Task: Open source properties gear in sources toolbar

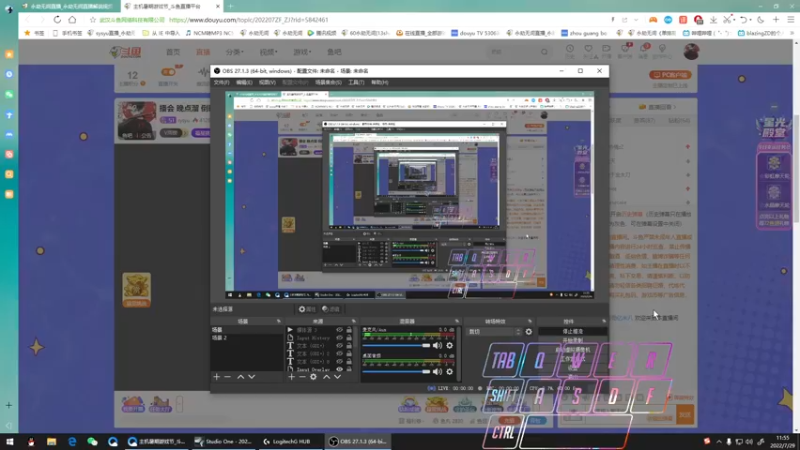Action: [x=313, y=377]
